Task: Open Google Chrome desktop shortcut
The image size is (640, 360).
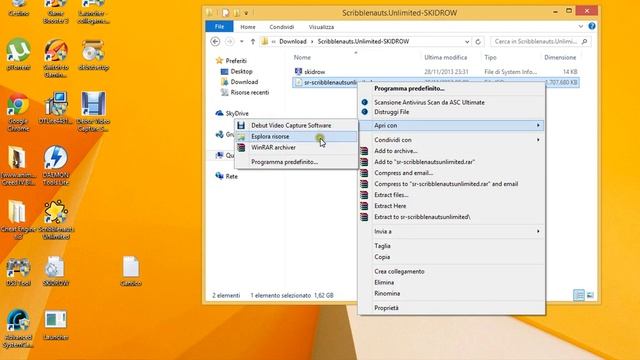Action: [18, 112]
